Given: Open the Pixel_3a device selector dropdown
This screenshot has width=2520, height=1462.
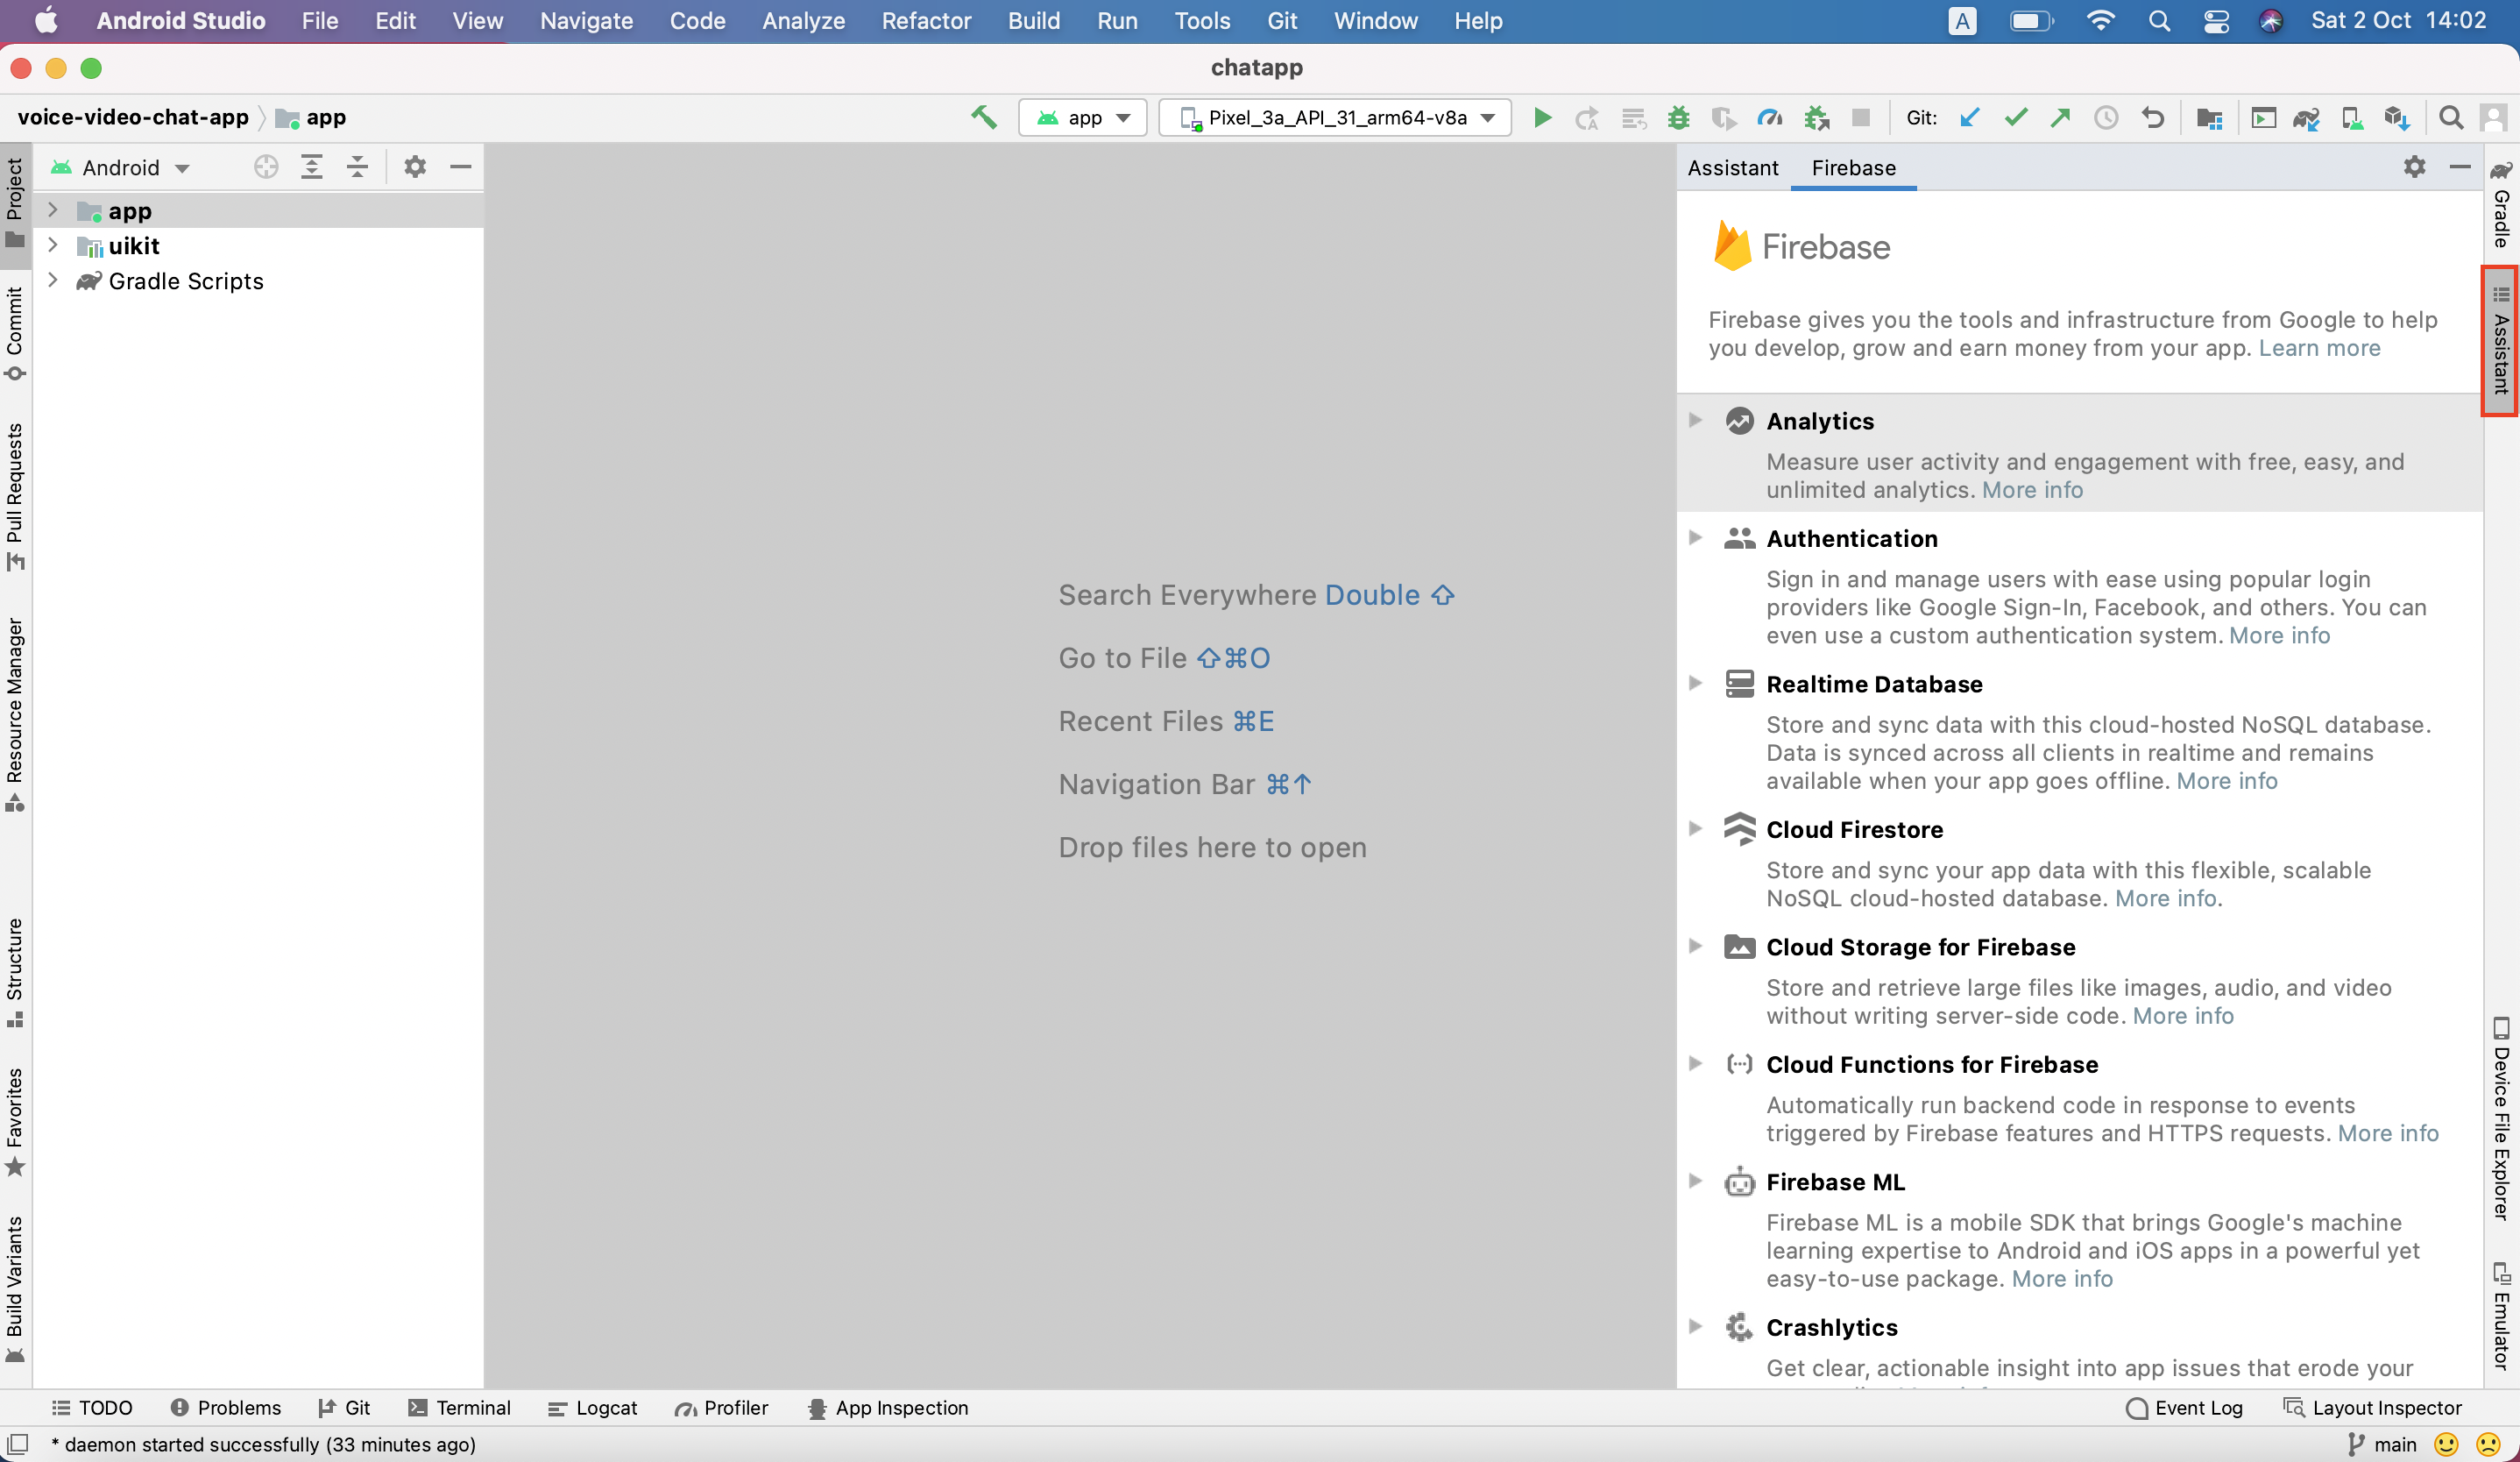Looking at the screenshot, I should click(1335, 118).
